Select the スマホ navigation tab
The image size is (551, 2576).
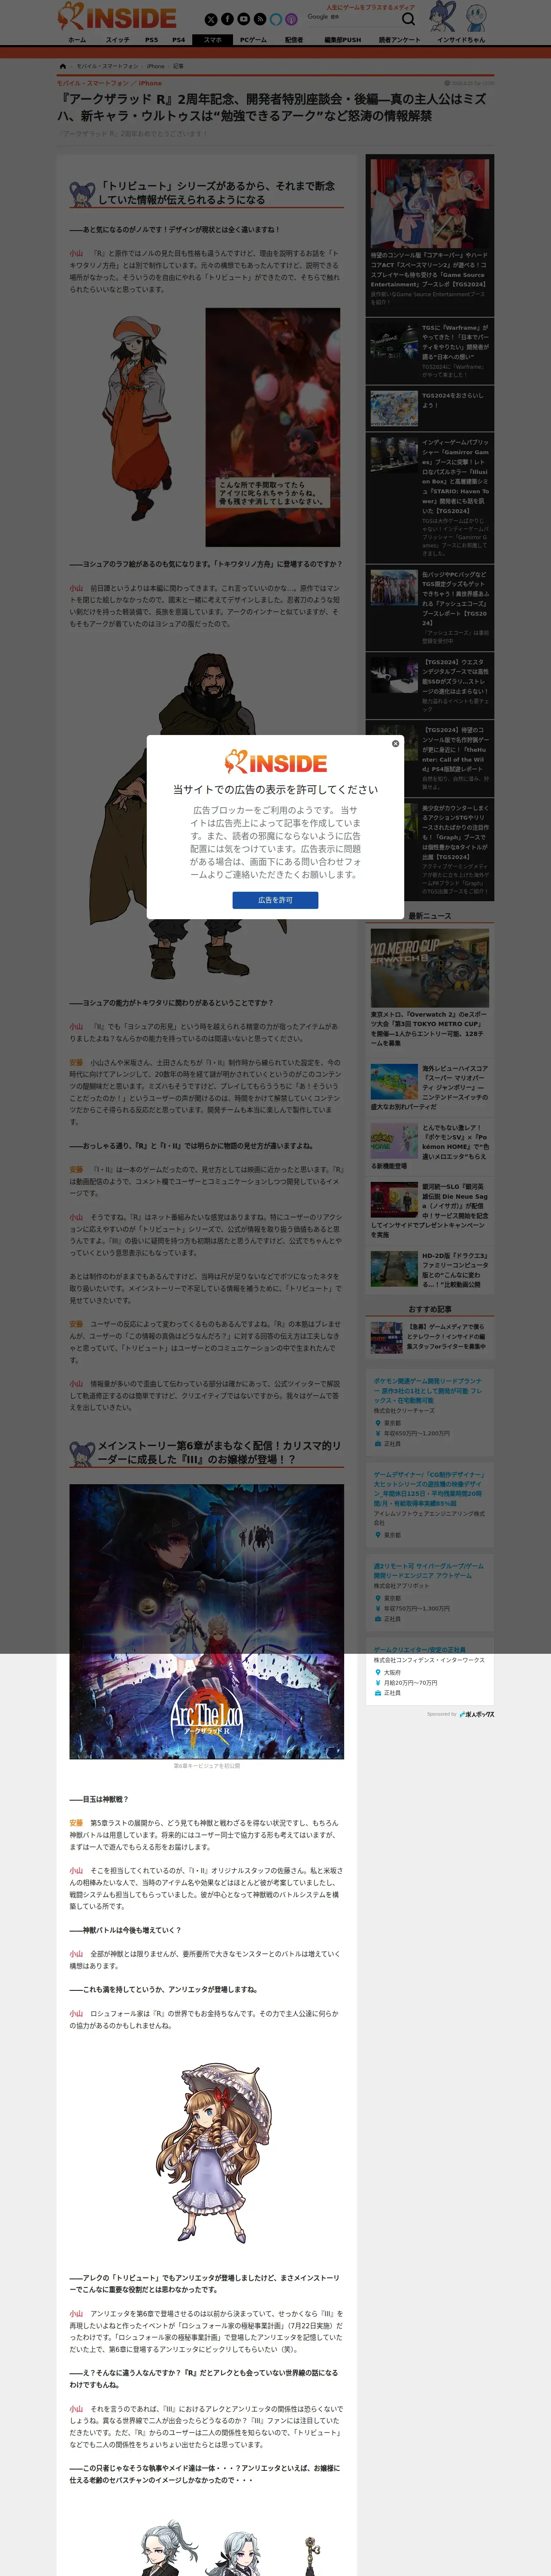point(213,40)
